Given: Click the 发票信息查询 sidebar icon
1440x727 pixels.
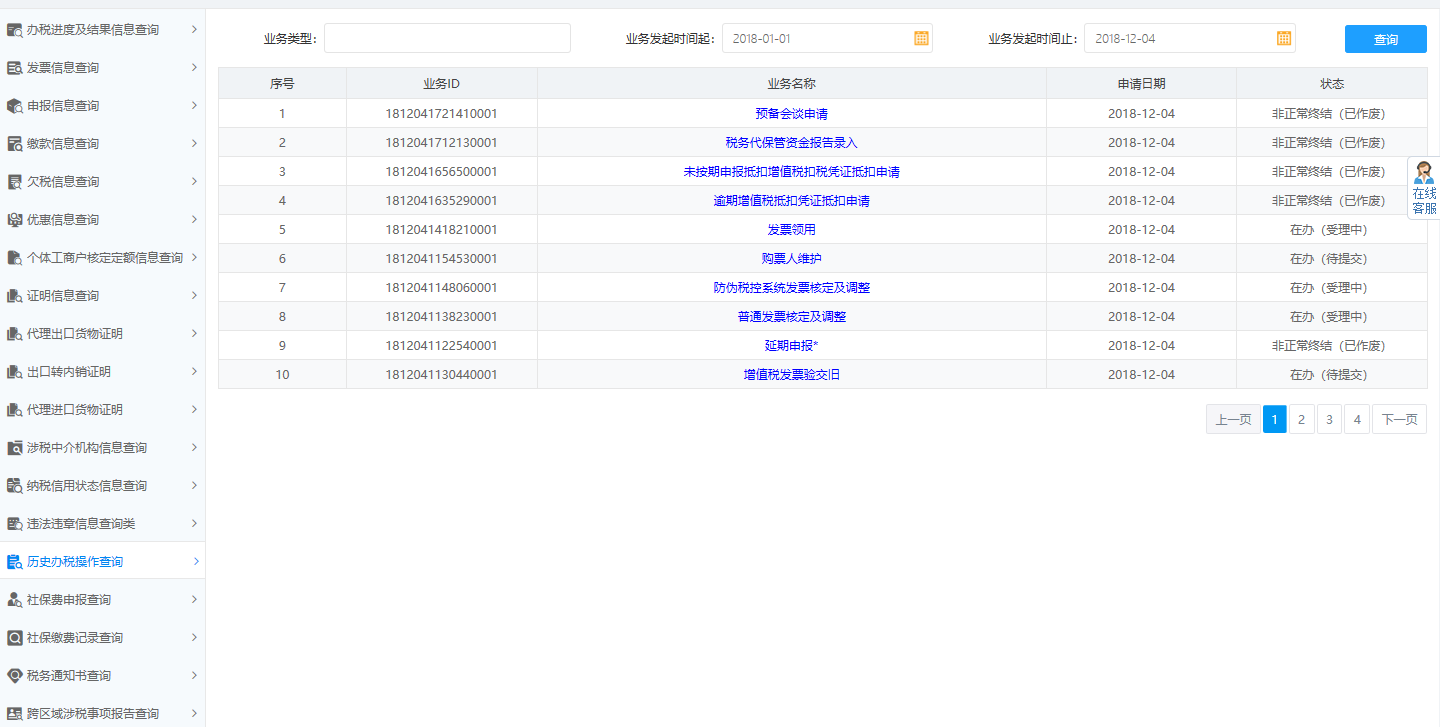Looking at the screenshot, I should (x=14, y=67).
